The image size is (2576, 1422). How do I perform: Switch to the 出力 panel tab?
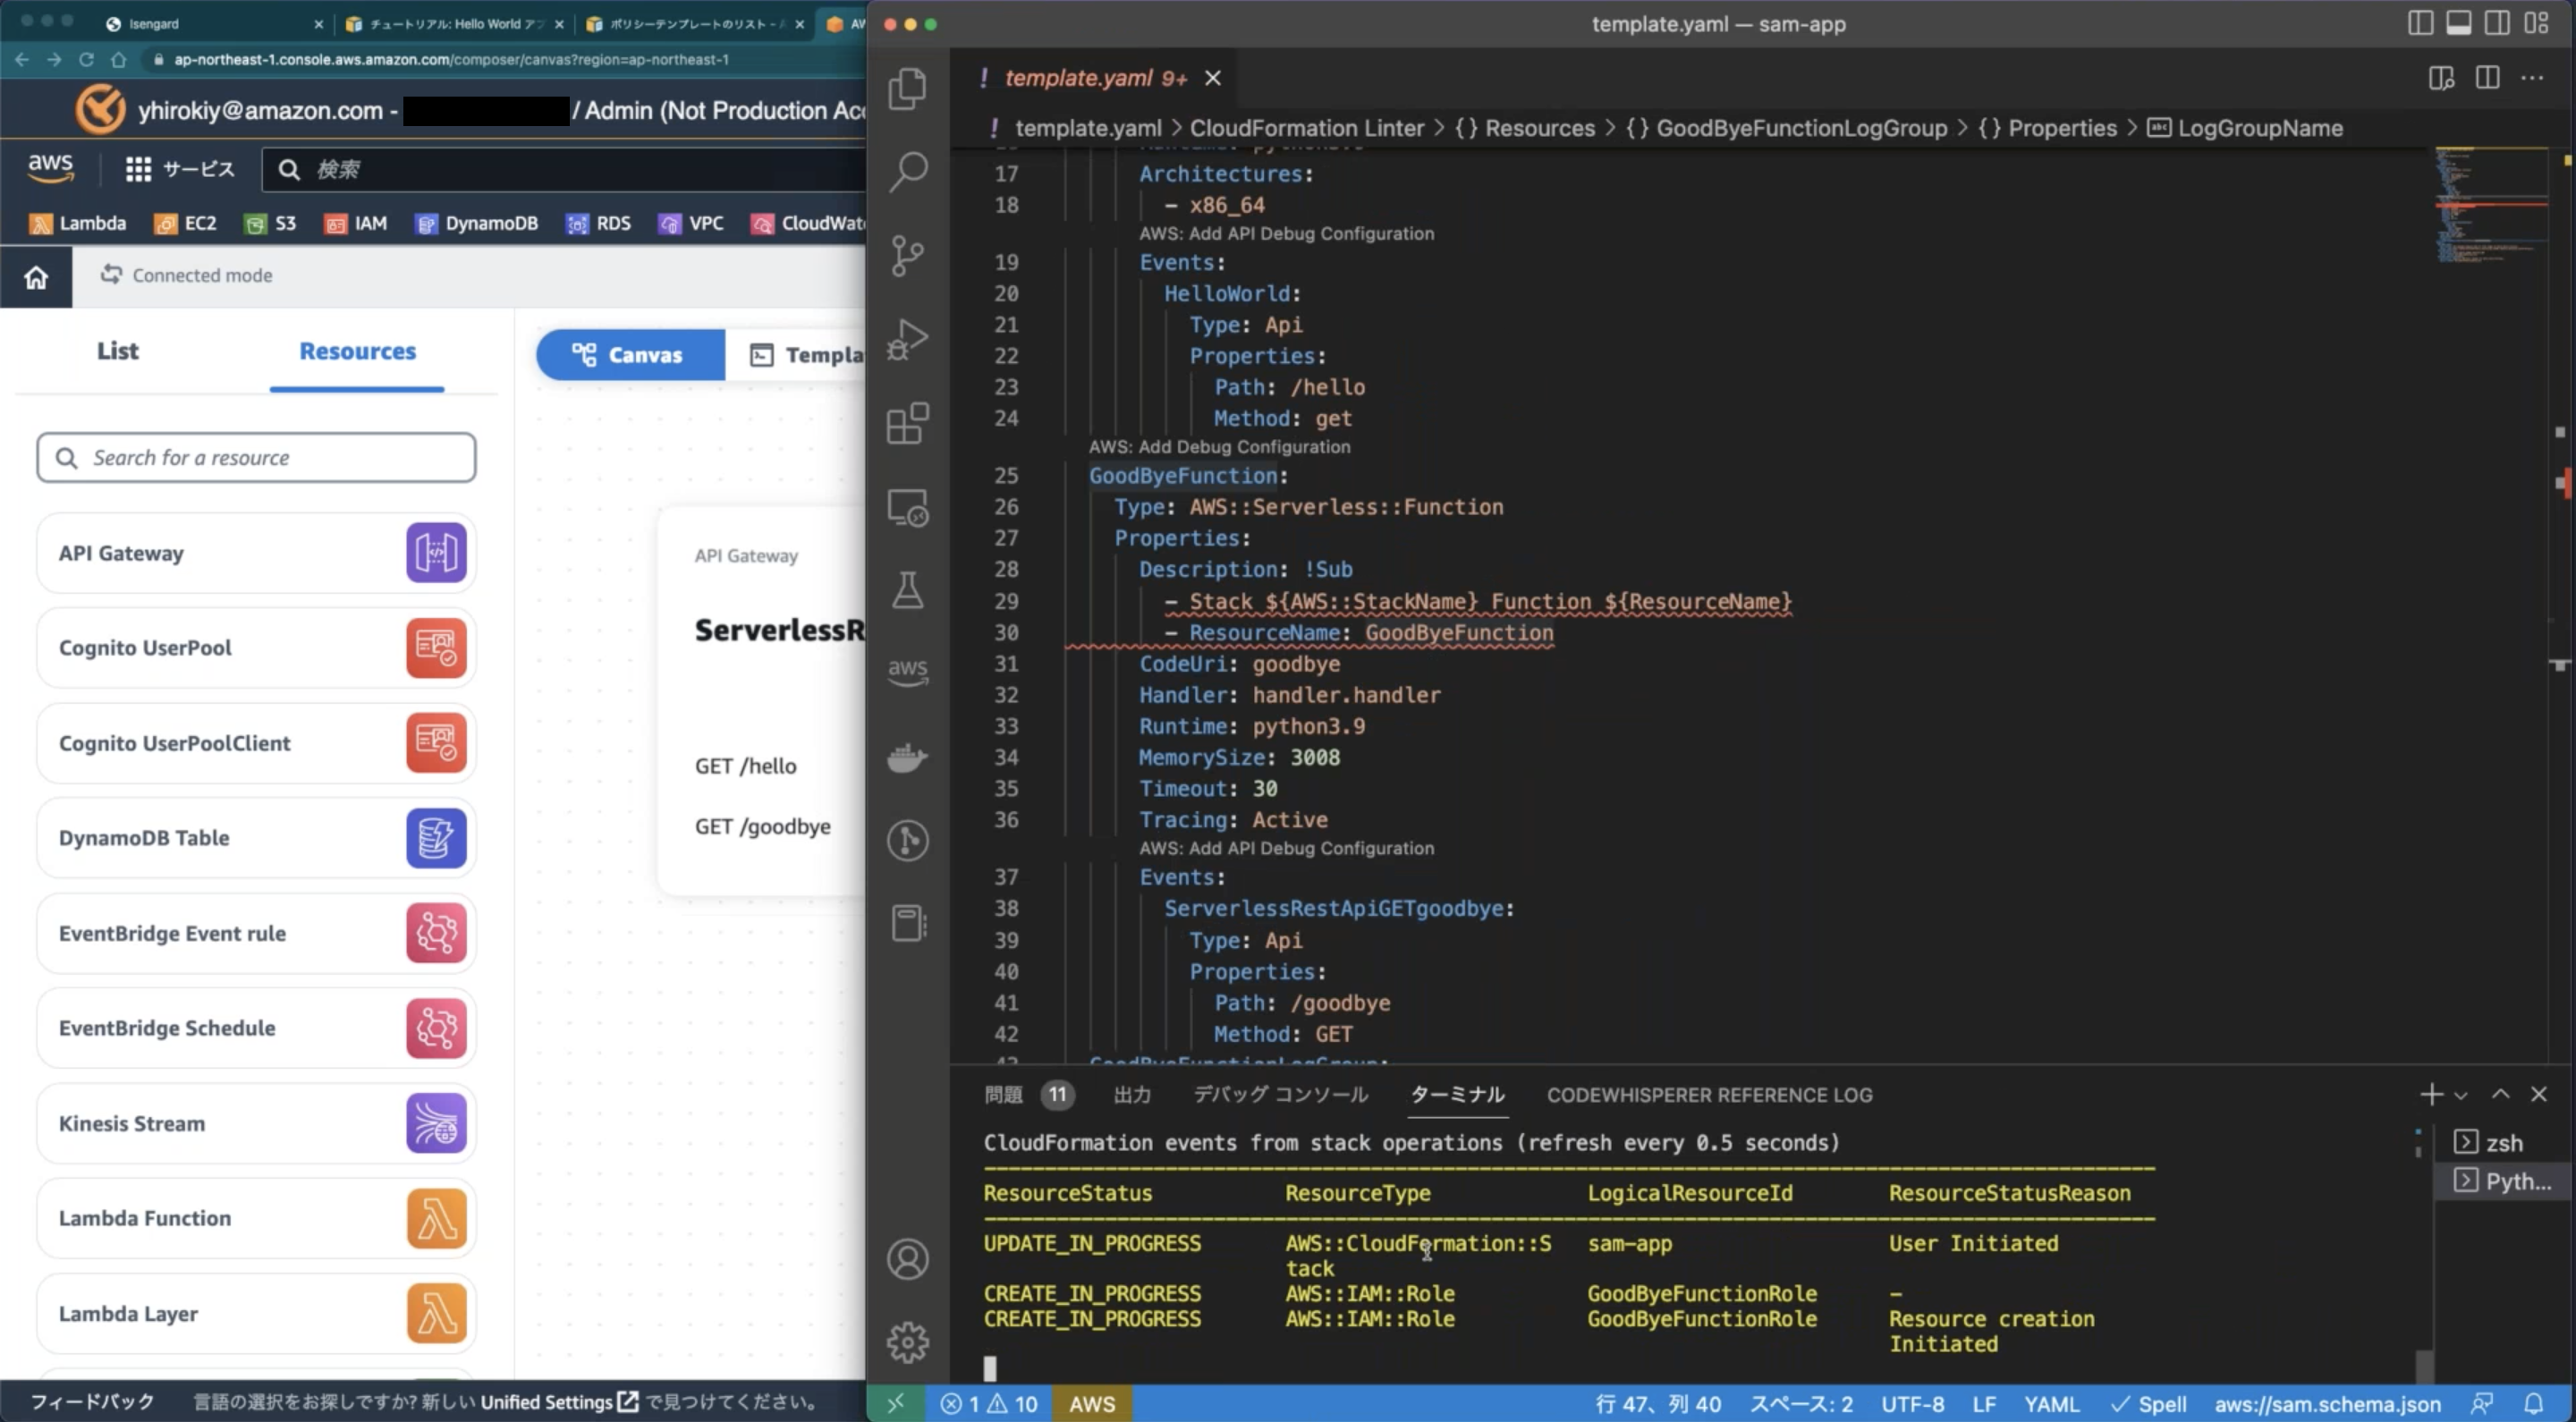(x=1132, y=1095)
